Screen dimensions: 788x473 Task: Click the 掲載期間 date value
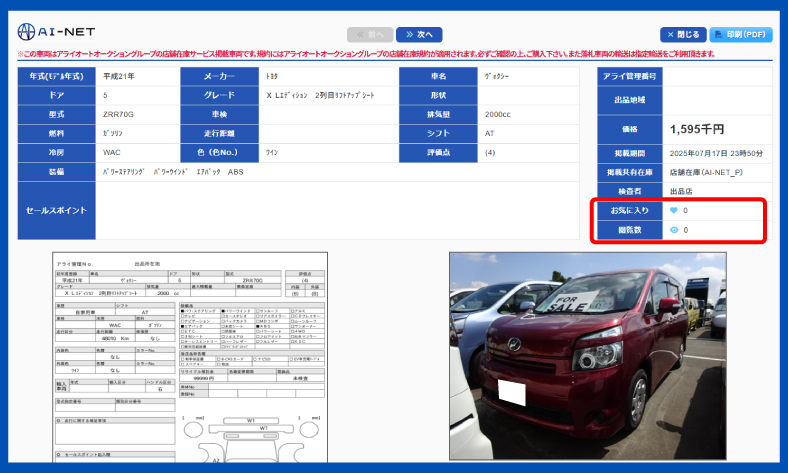[x=716, y=153]
